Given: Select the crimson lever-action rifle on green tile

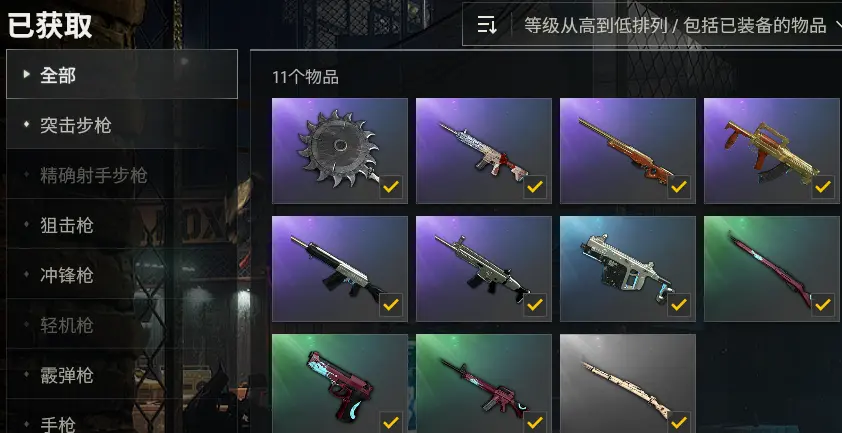Looking at the screenshot, I should (772, 269).
